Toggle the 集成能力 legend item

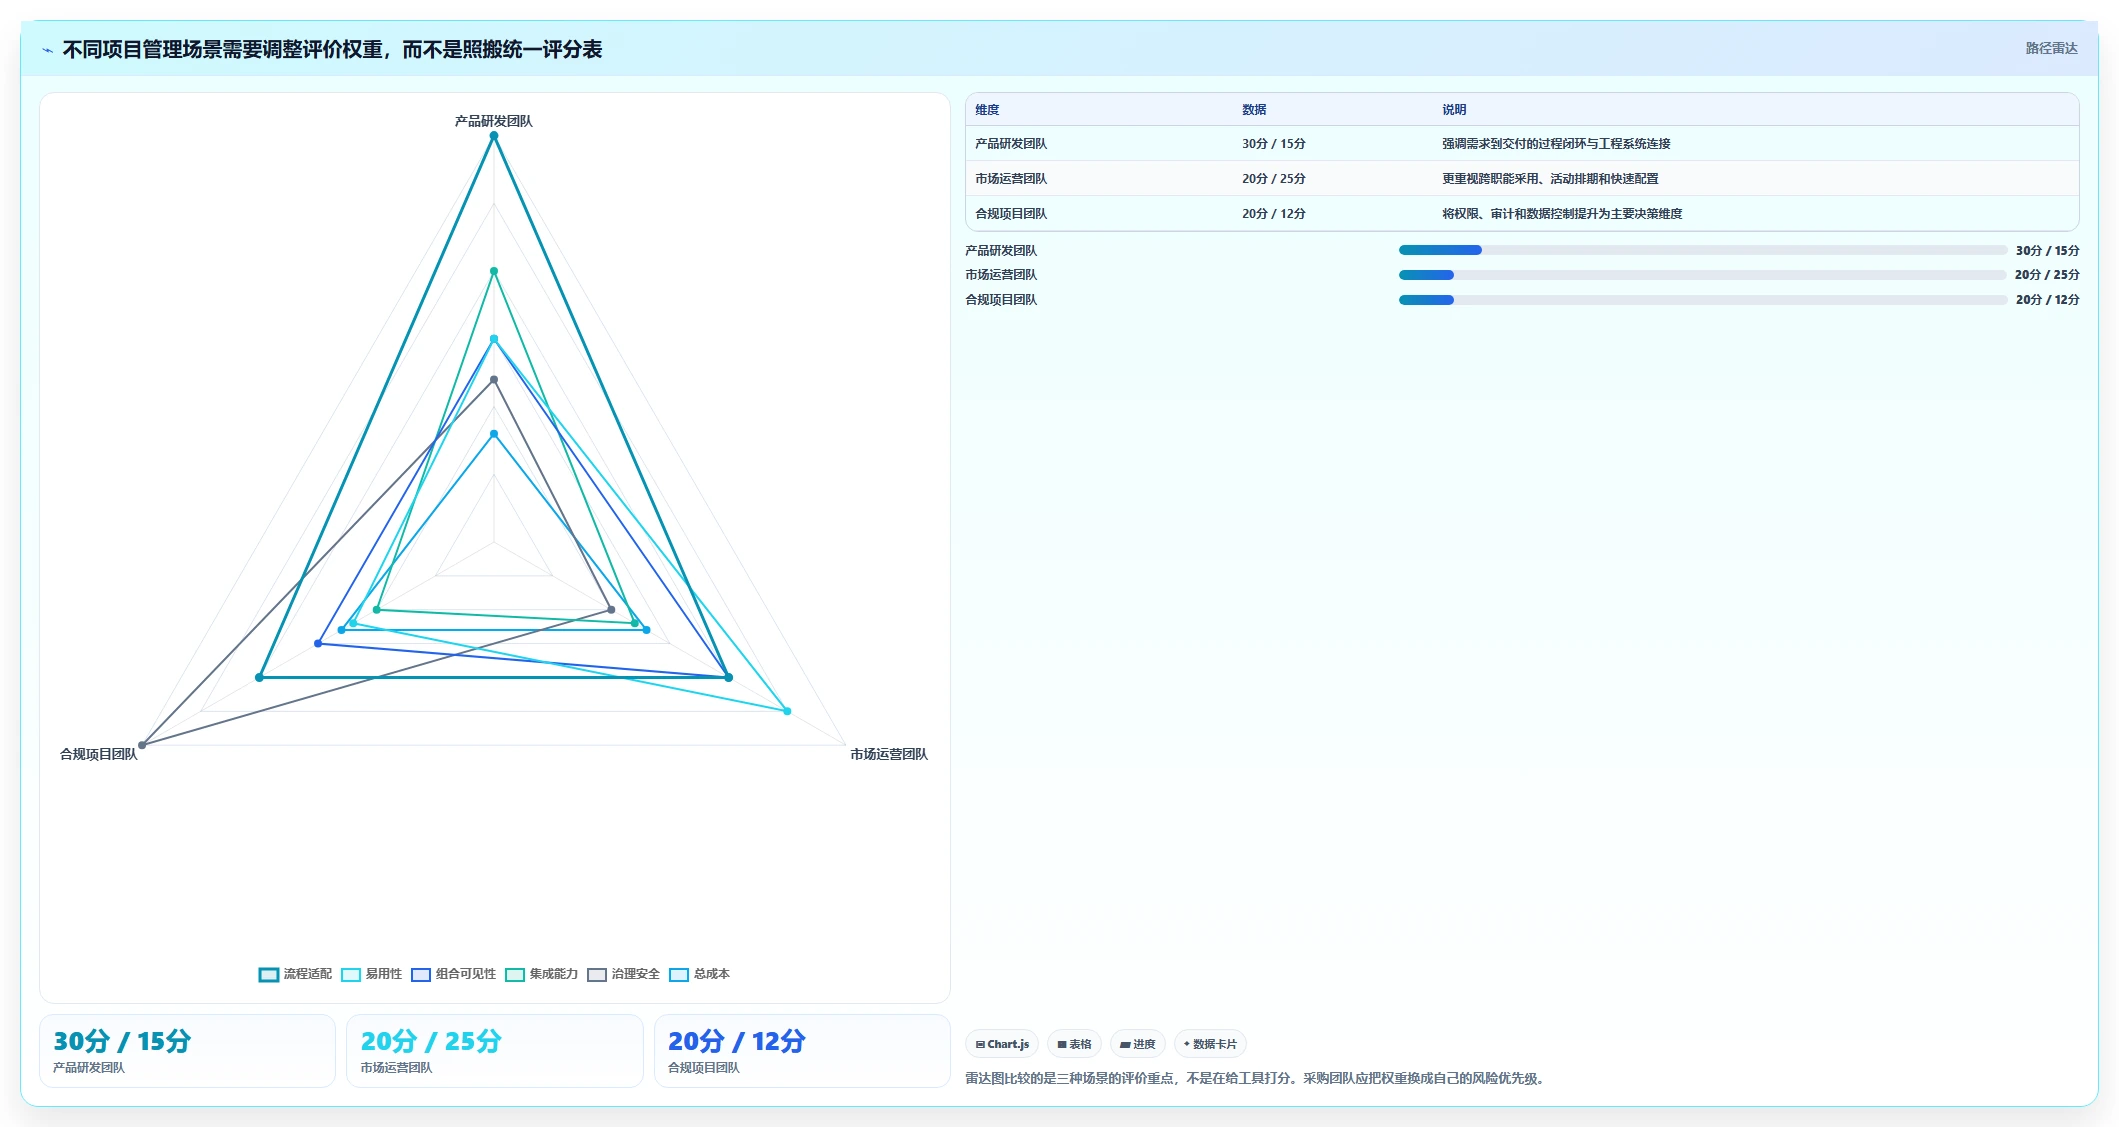point(542,975)
